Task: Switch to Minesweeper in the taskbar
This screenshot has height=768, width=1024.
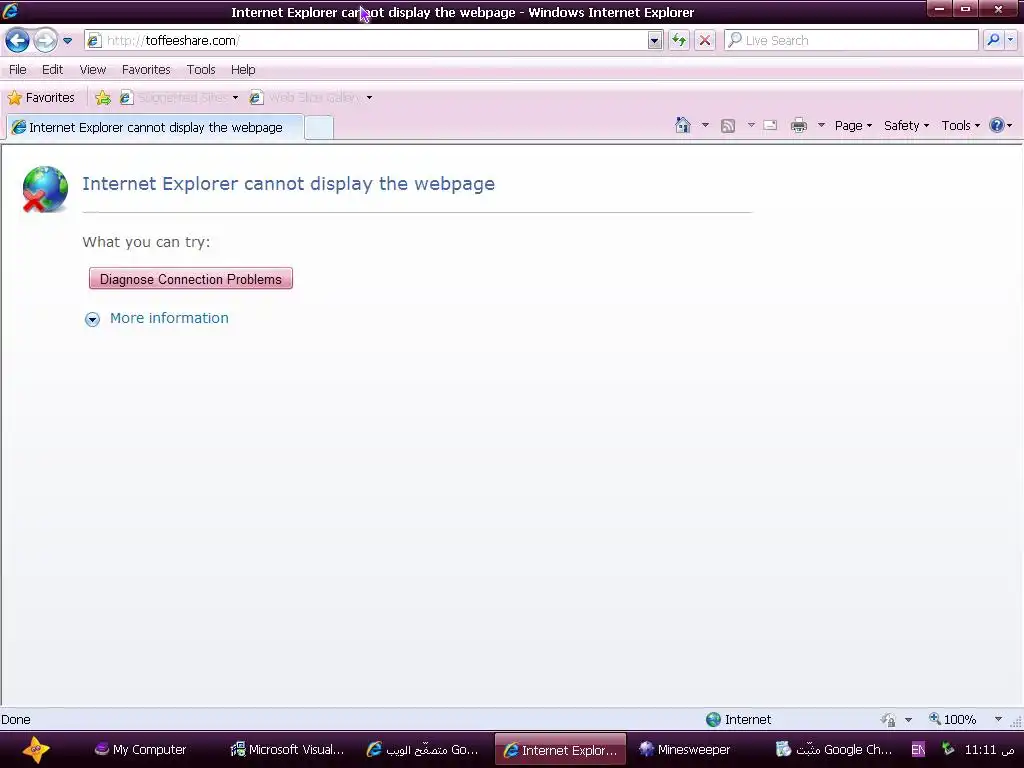Action: click(x=684, y=750)
